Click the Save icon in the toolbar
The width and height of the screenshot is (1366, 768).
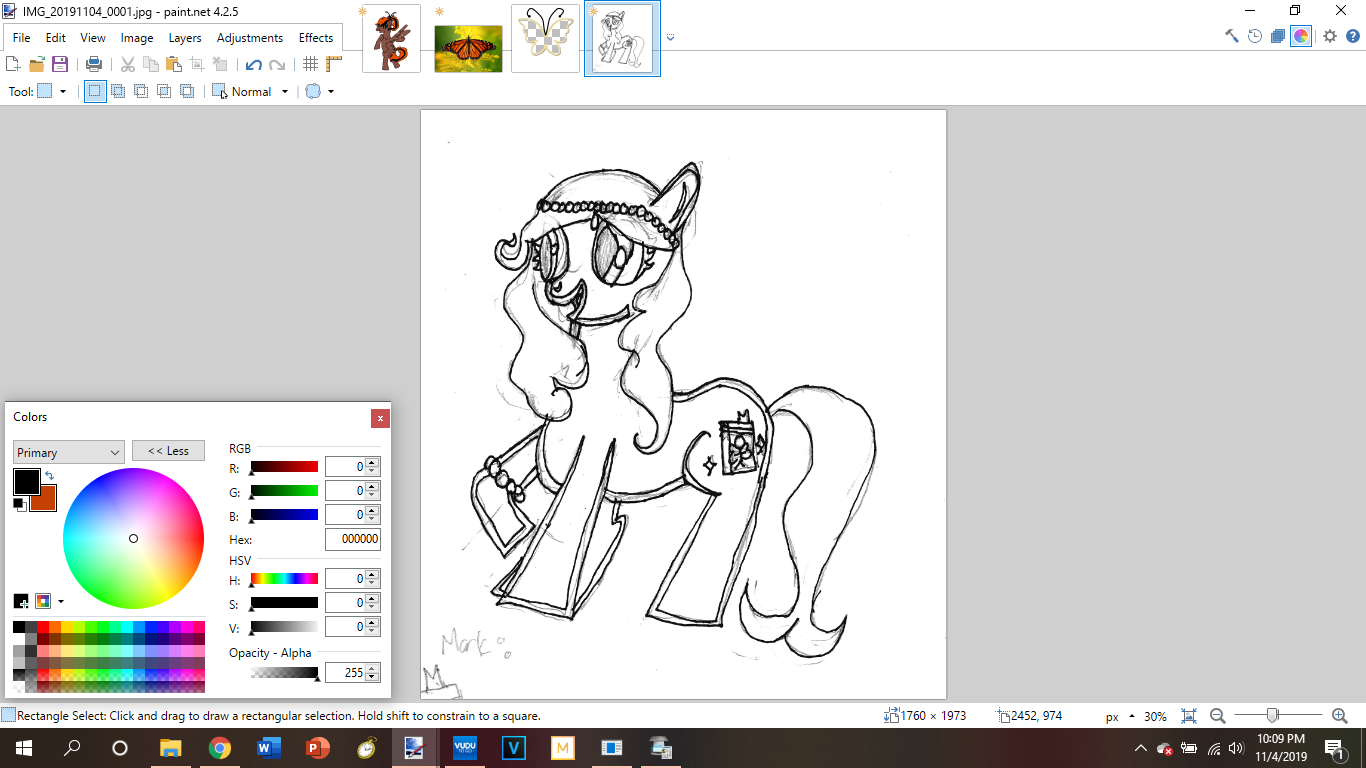pos(60,64)
